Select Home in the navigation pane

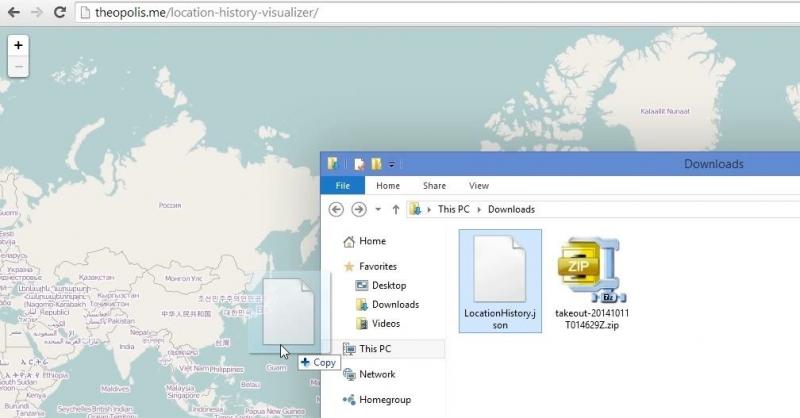(x=372, y=241)
